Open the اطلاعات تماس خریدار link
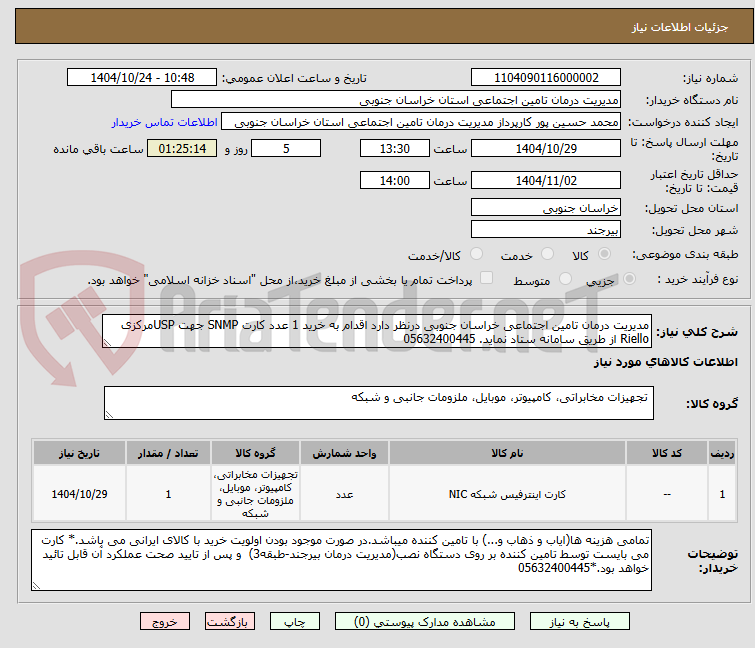 [x=165, y=122]
